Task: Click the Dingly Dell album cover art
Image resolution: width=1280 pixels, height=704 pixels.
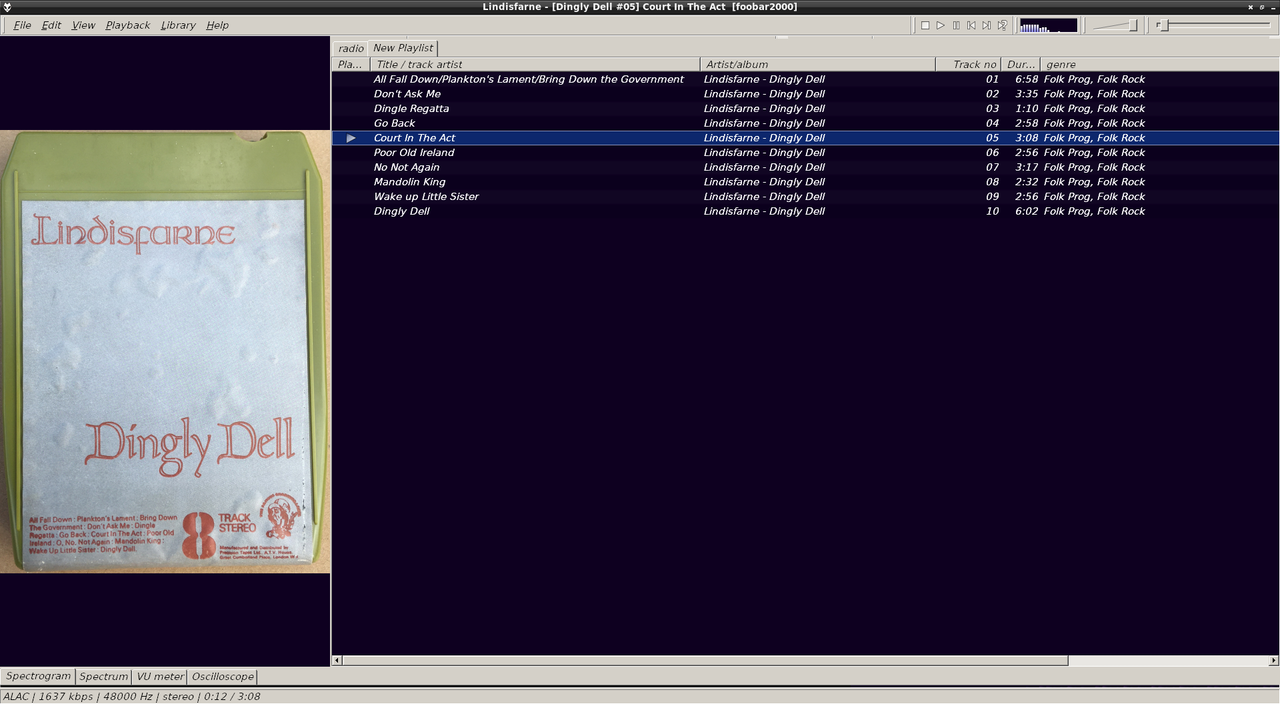Action: (x=165, y=351)
